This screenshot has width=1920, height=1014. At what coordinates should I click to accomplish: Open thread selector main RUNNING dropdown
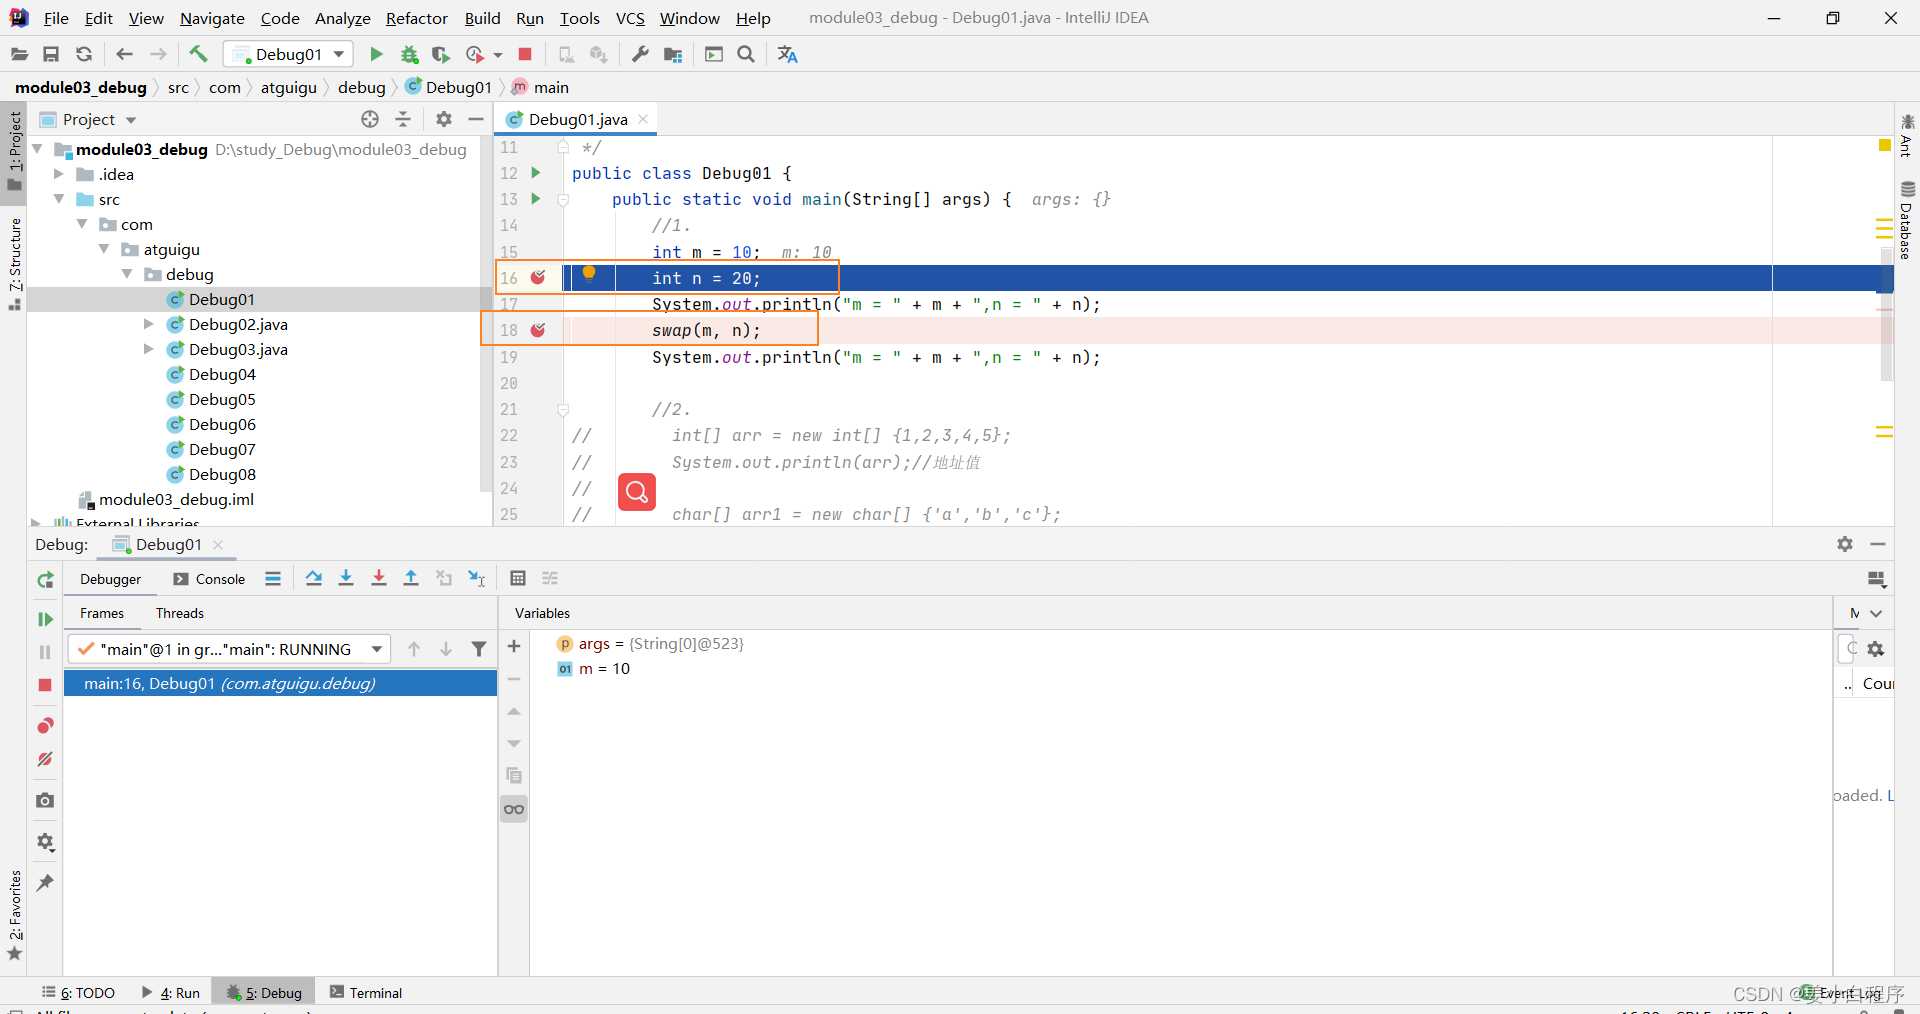(x=229, y=649)
